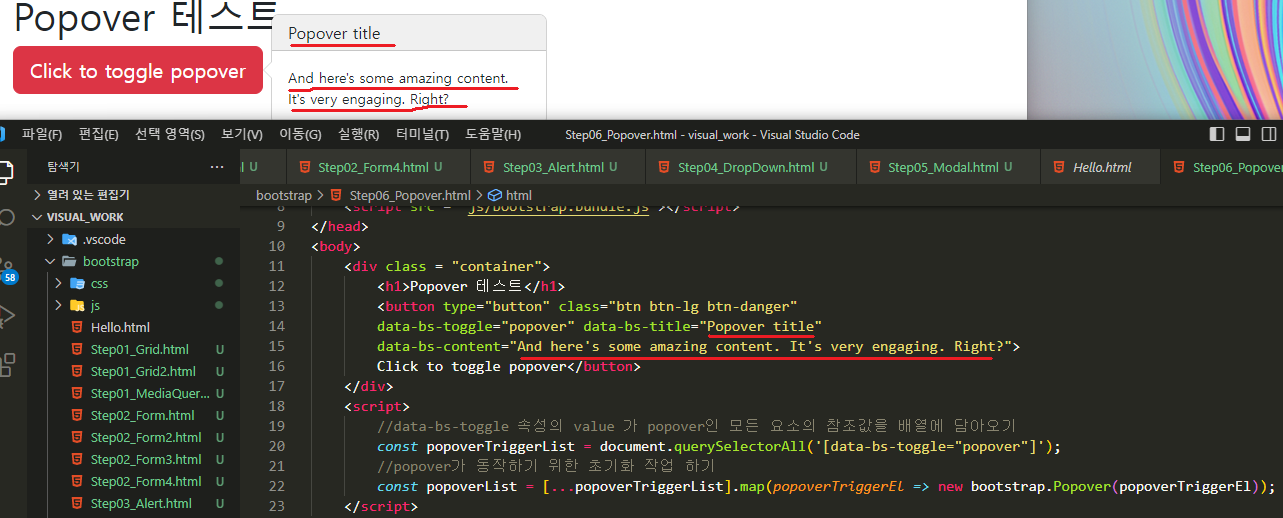Open Step02_Form4.html in the explorer tree
Viewport: 1283px width, 518px height.
tap(146, 481)
